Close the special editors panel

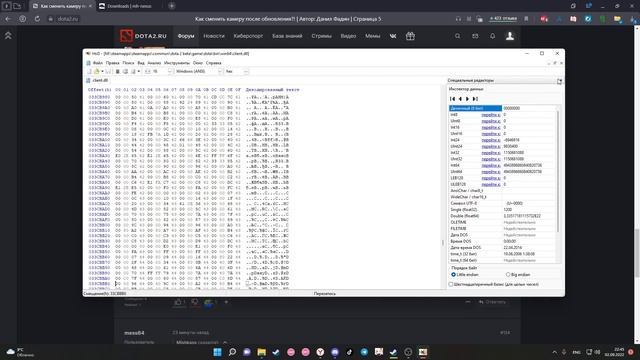coord(559,81)
